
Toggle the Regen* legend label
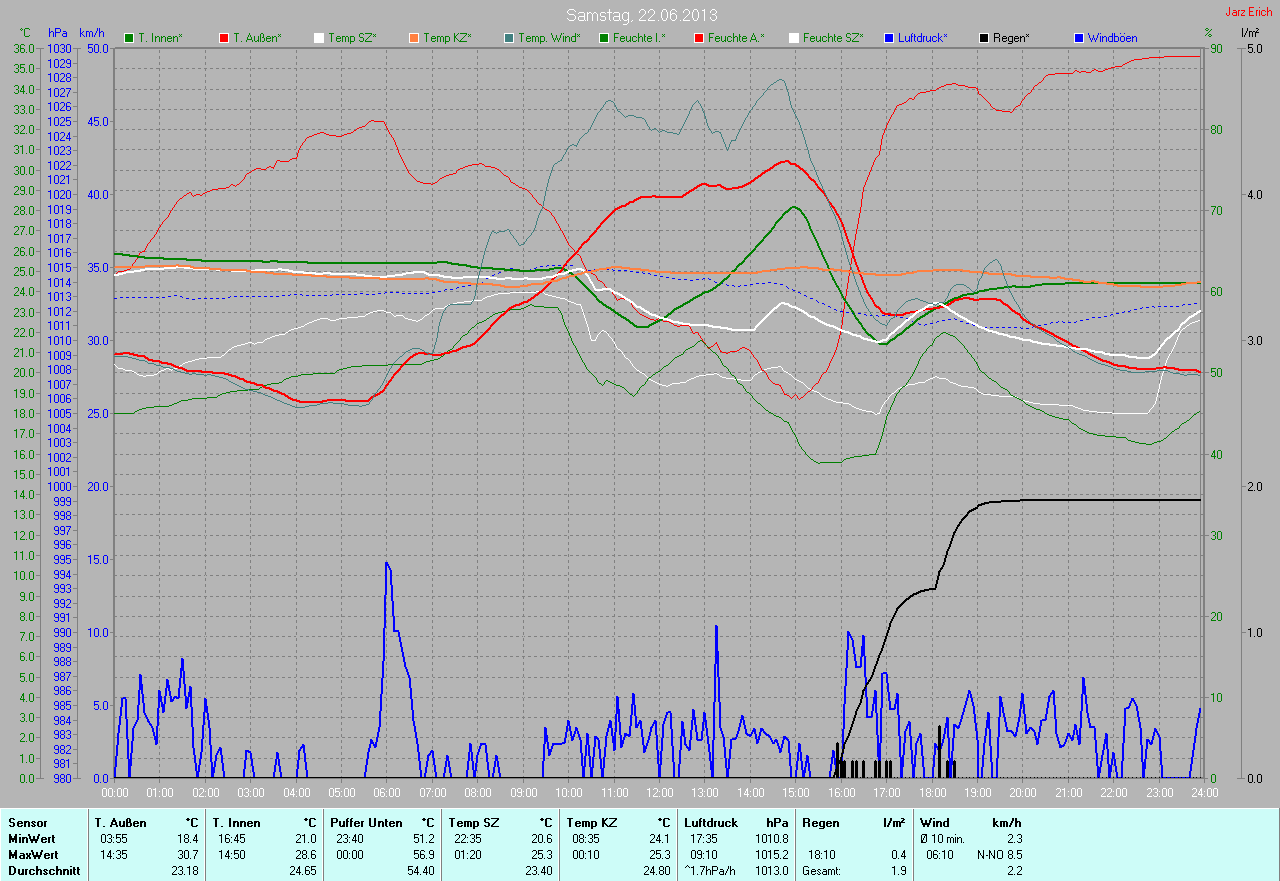1011,38
